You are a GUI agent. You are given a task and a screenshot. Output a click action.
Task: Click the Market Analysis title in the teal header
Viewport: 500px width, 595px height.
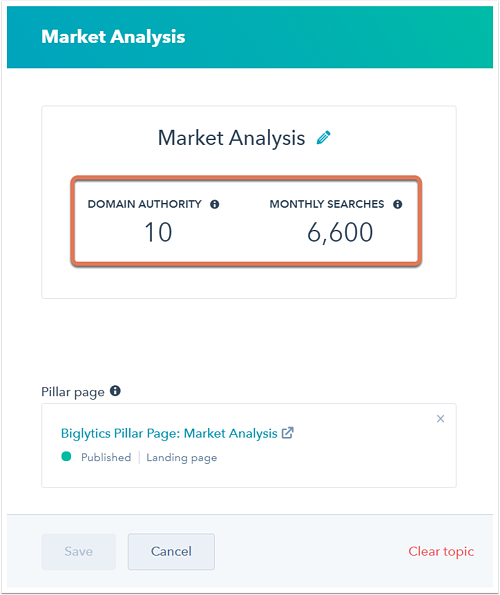[113, 37]
